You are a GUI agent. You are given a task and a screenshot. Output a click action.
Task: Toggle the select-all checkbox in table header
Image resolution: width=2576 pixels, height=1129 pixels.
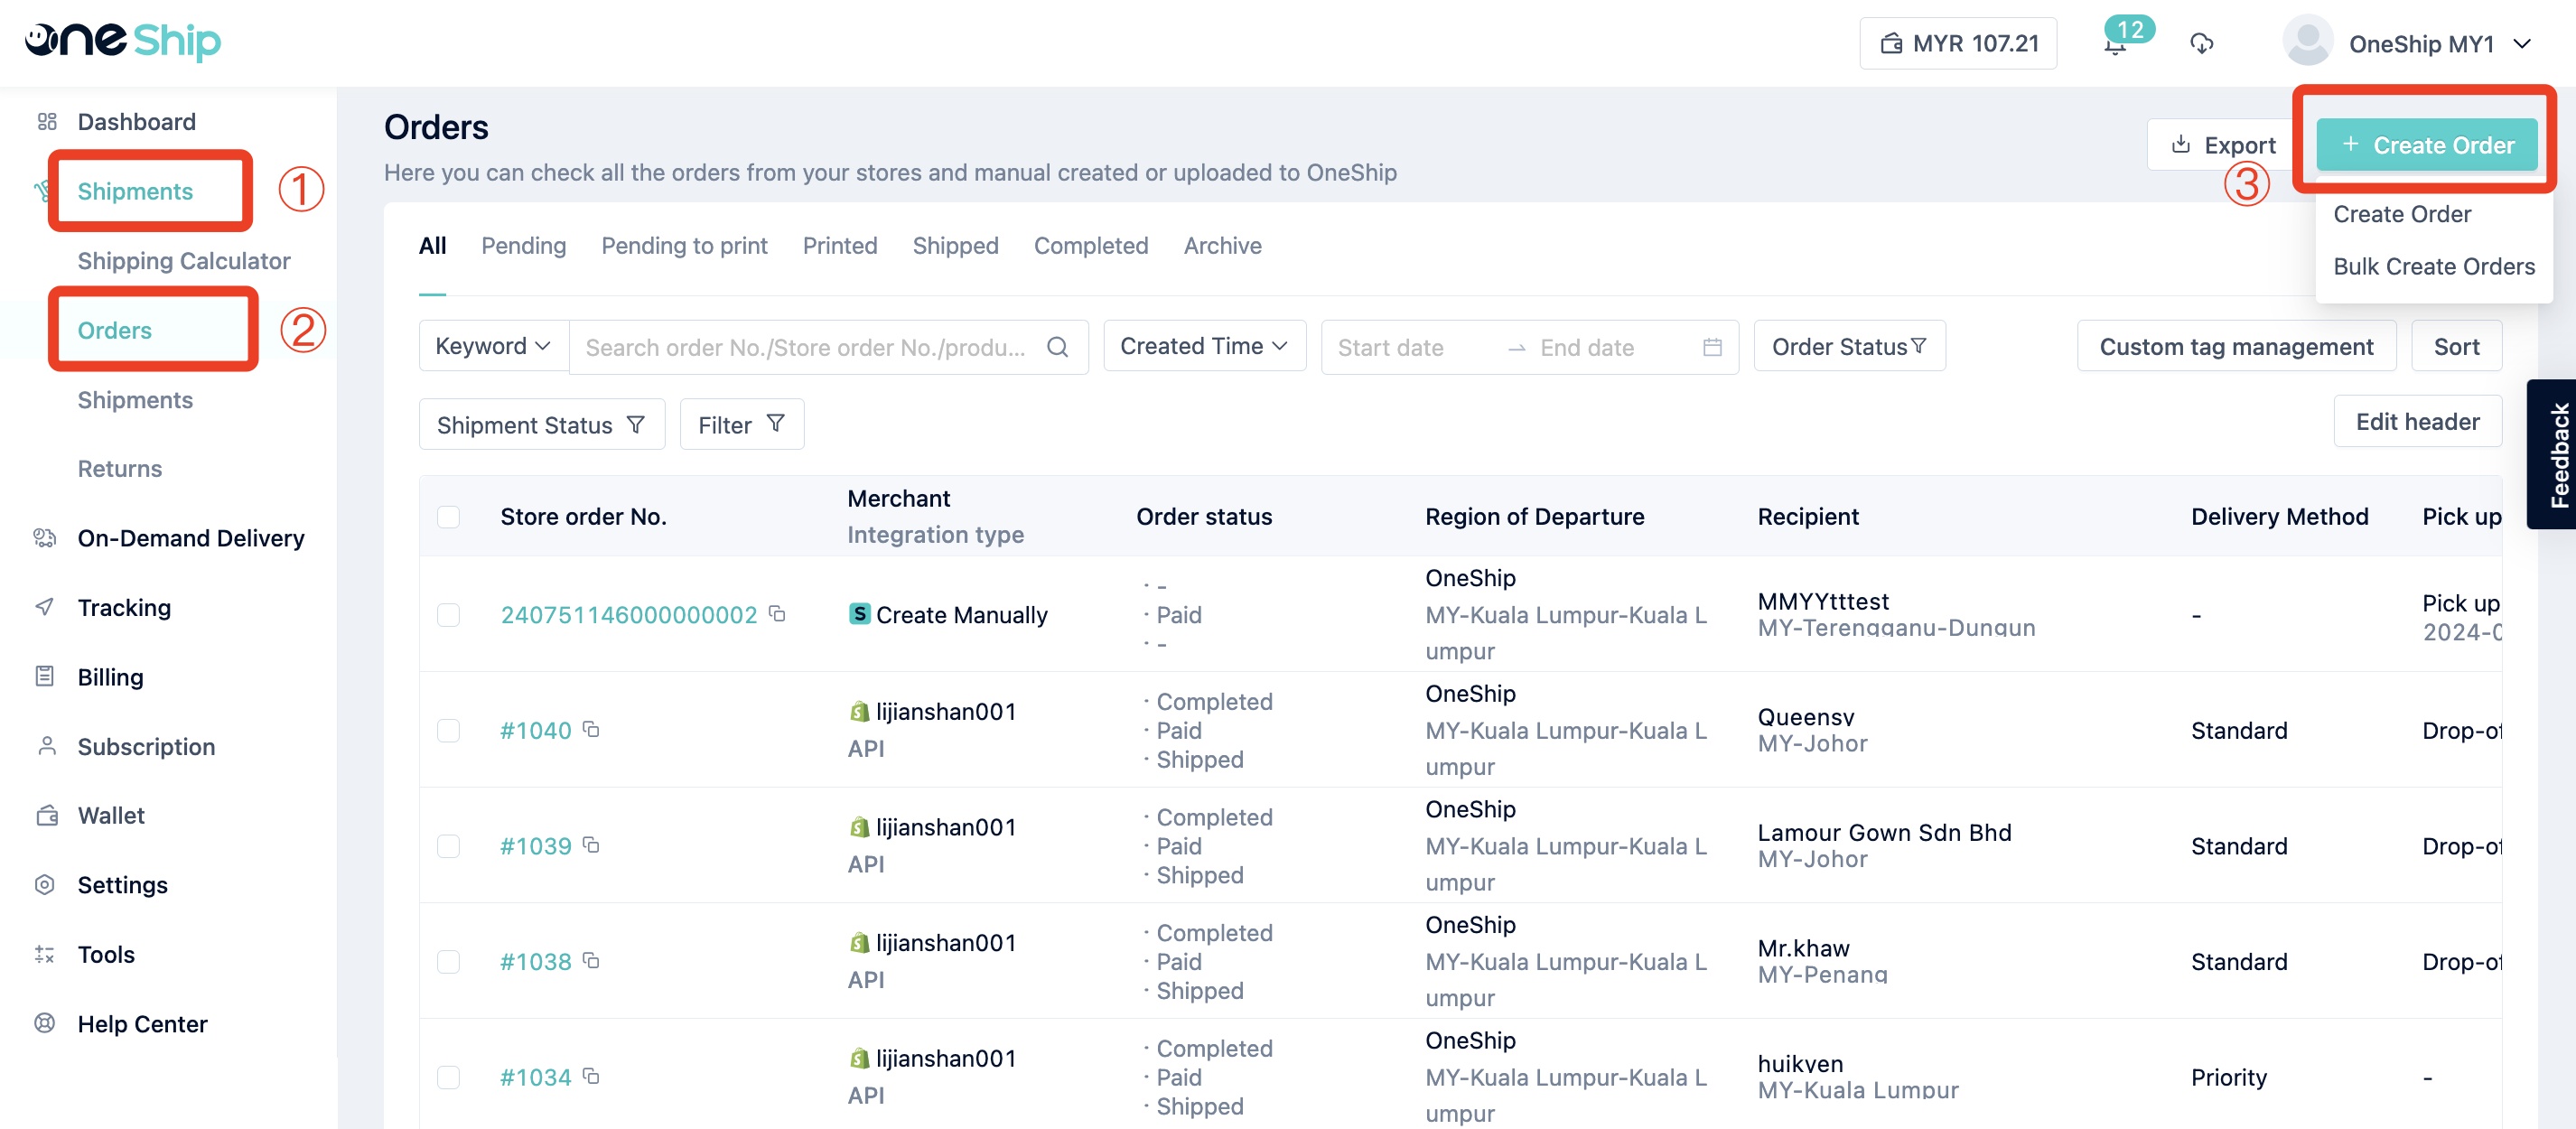448,517
